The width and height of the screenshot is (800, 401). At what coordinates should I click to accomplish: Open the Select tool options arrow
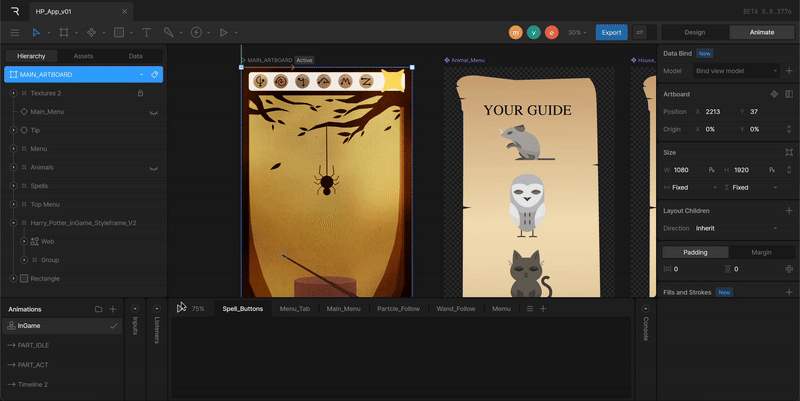[49, 33]
